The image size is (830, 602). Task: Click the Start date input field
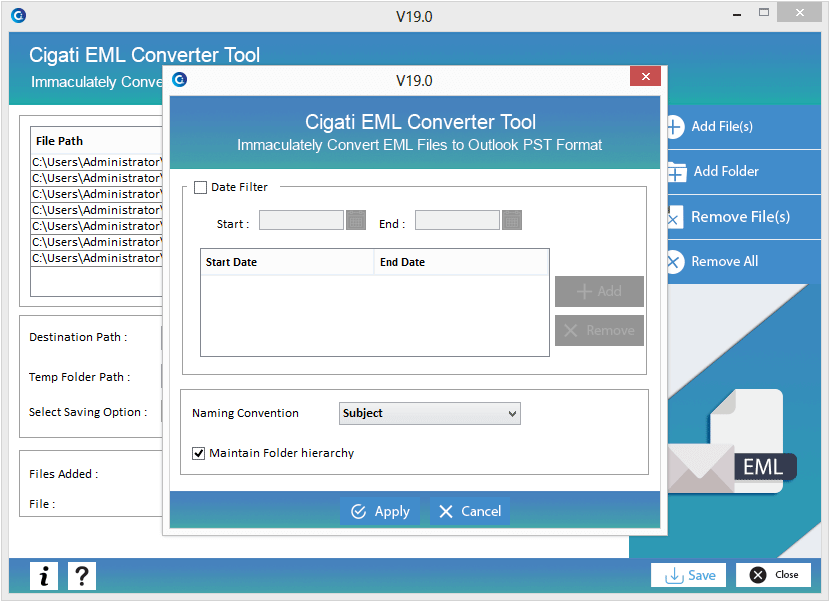point(301,220)
